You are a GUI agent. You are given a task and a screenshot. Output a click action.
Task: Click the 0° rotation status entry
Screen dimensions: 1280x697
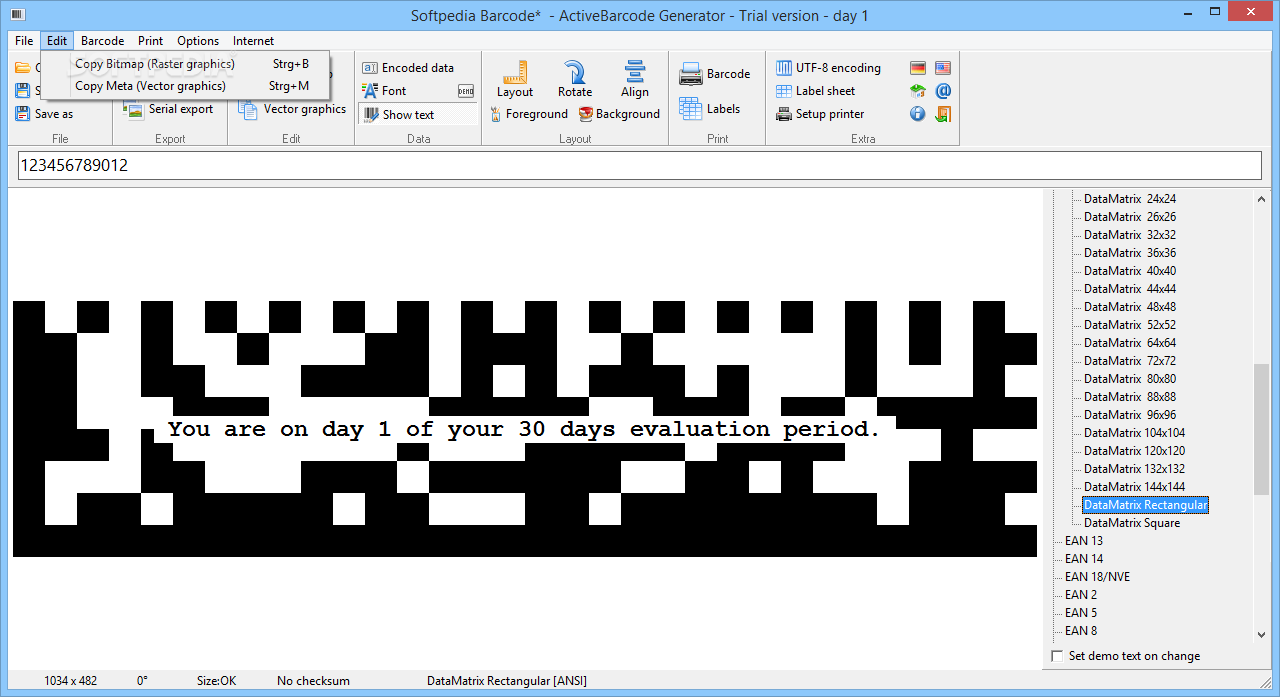click(142, 681)
